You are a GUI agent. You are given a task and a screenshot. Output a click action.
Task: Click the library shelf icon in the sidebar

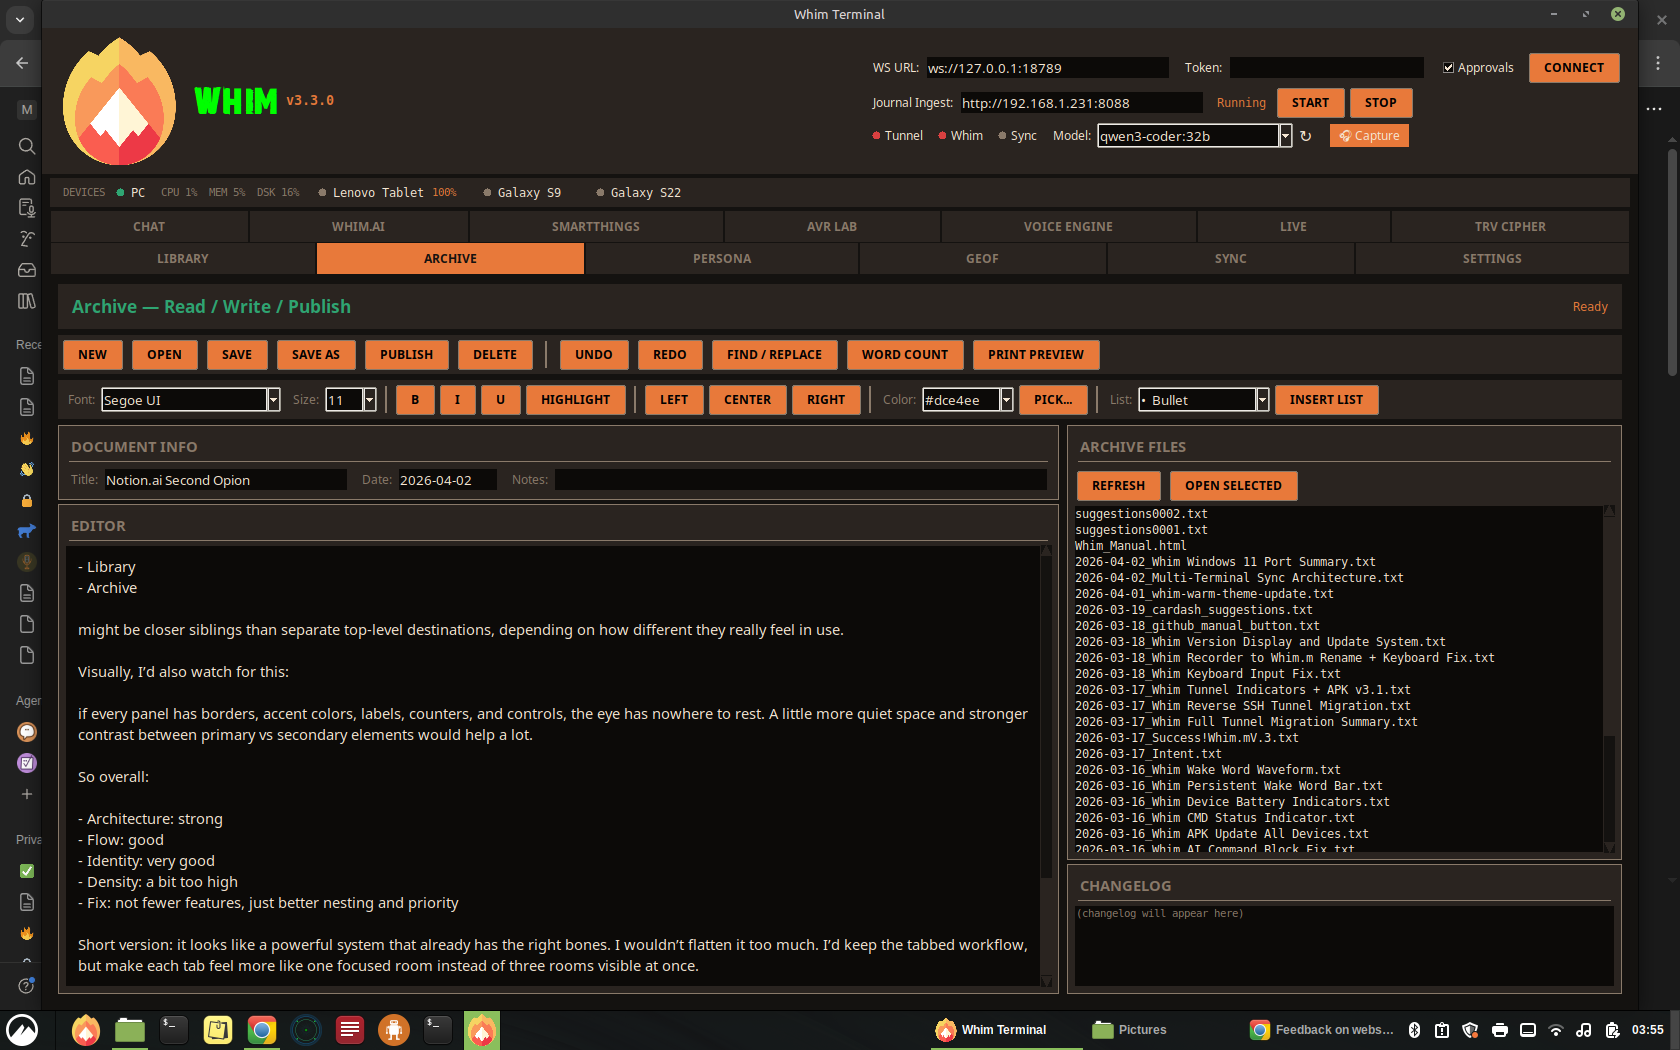(x=26, y=300)
